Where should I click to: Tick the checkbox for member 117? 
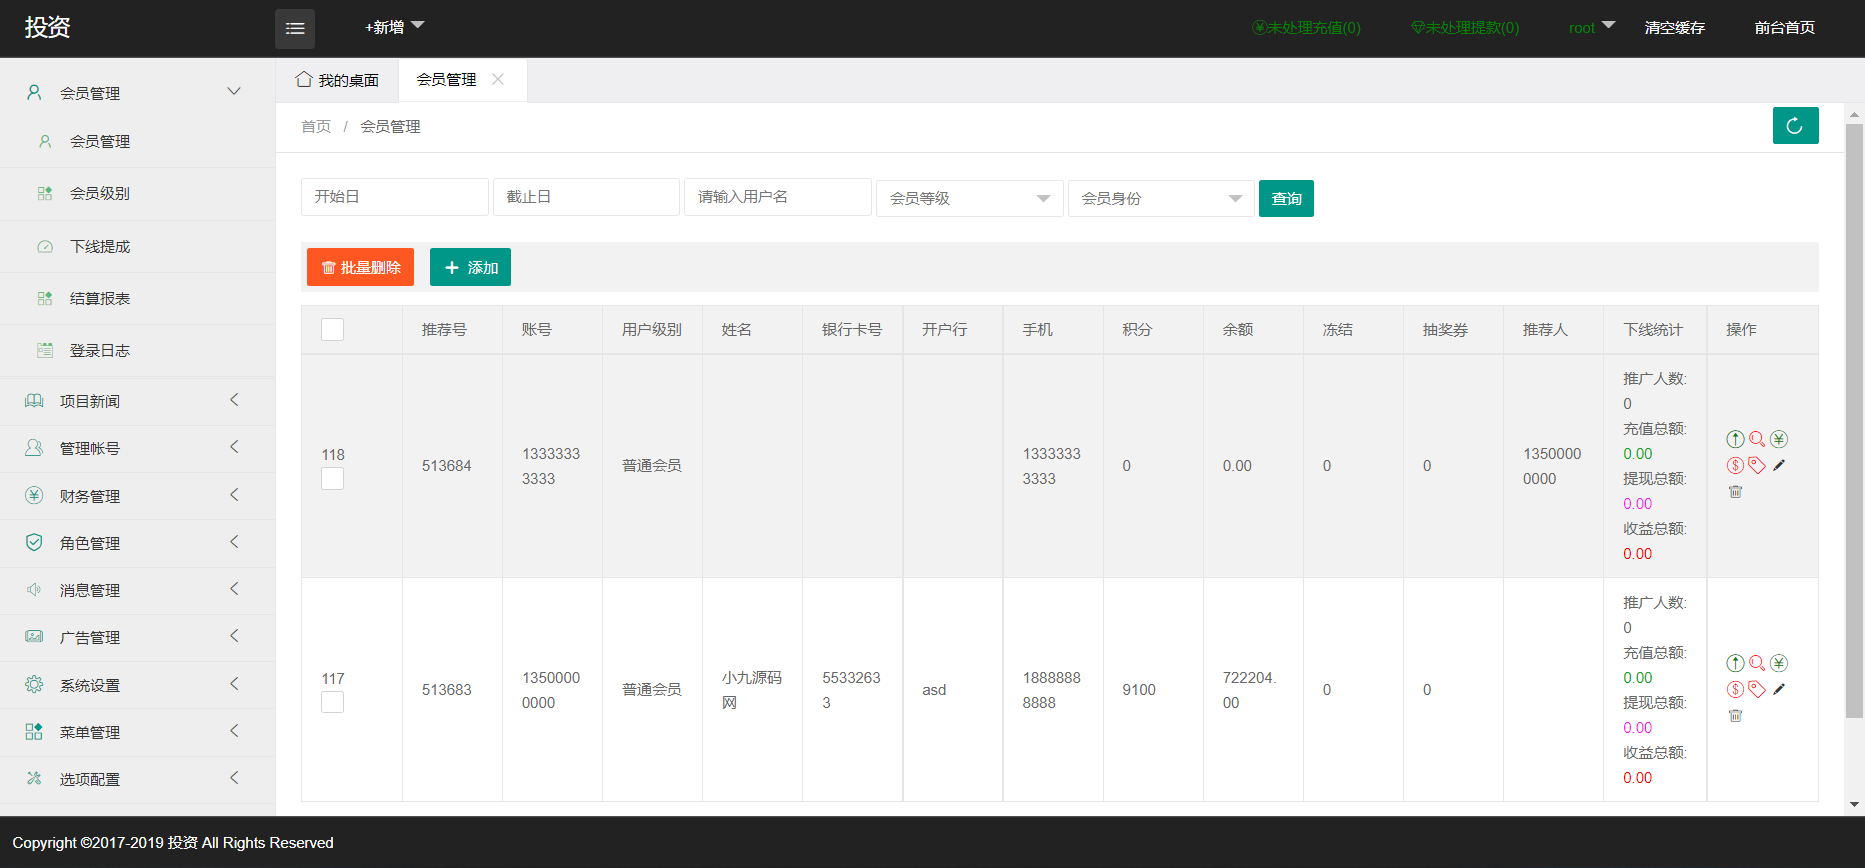(x=332, y=703)
